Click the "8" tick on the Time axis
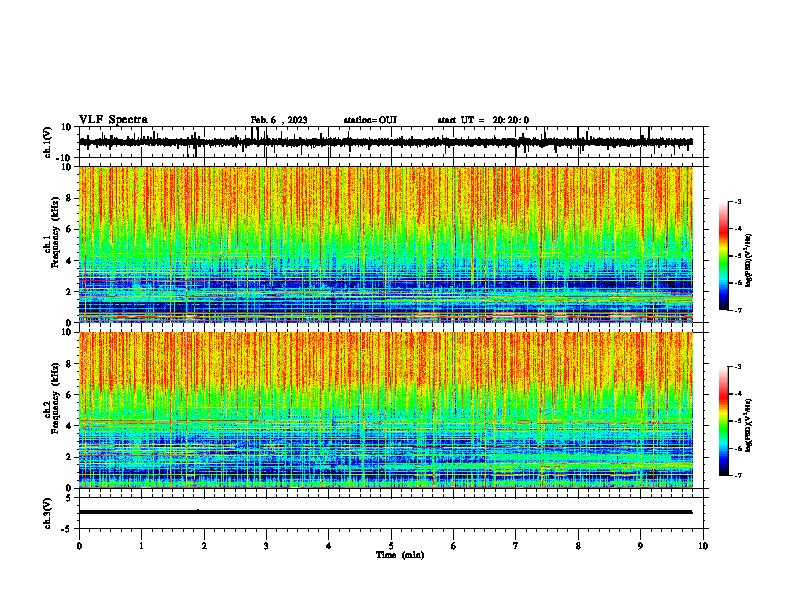This screenshot has width=792, height=612. (x=578, y=546)
